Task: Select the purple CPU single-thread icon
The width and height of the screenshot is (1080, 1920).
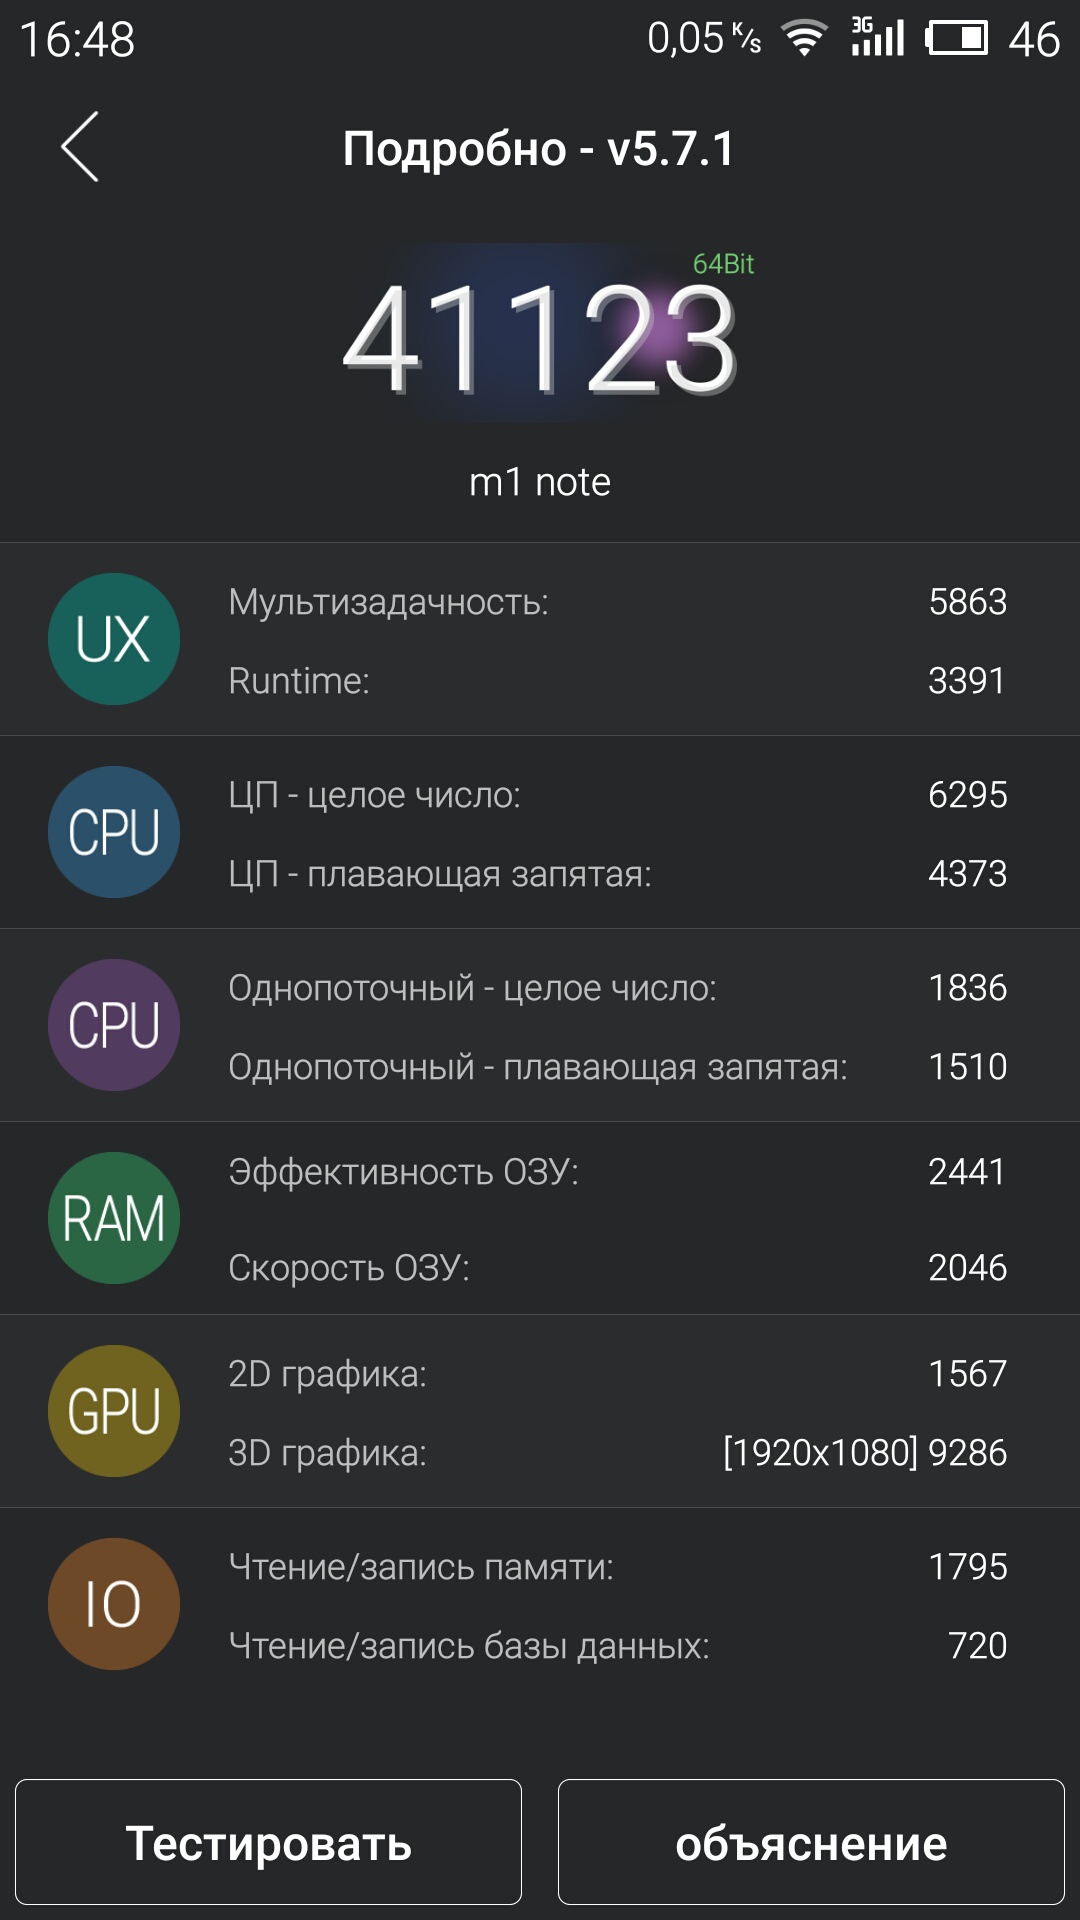Action: pos(114,1025)
